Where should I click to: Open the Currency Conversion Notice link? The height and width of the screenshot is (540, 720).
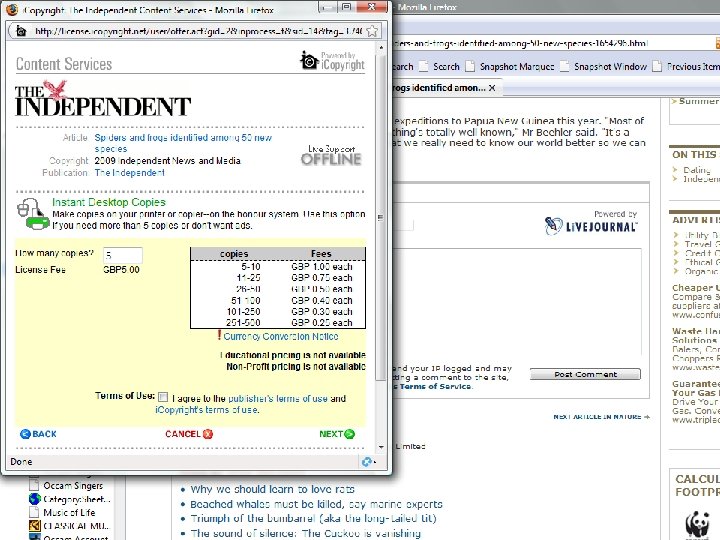[281, 336]
